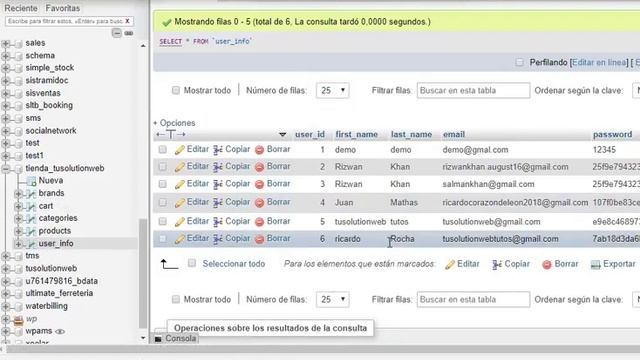Click the horizontal scrollbar at the bottom
The width and height of the screenshot is (640, 360).
[x=322, y=349]
